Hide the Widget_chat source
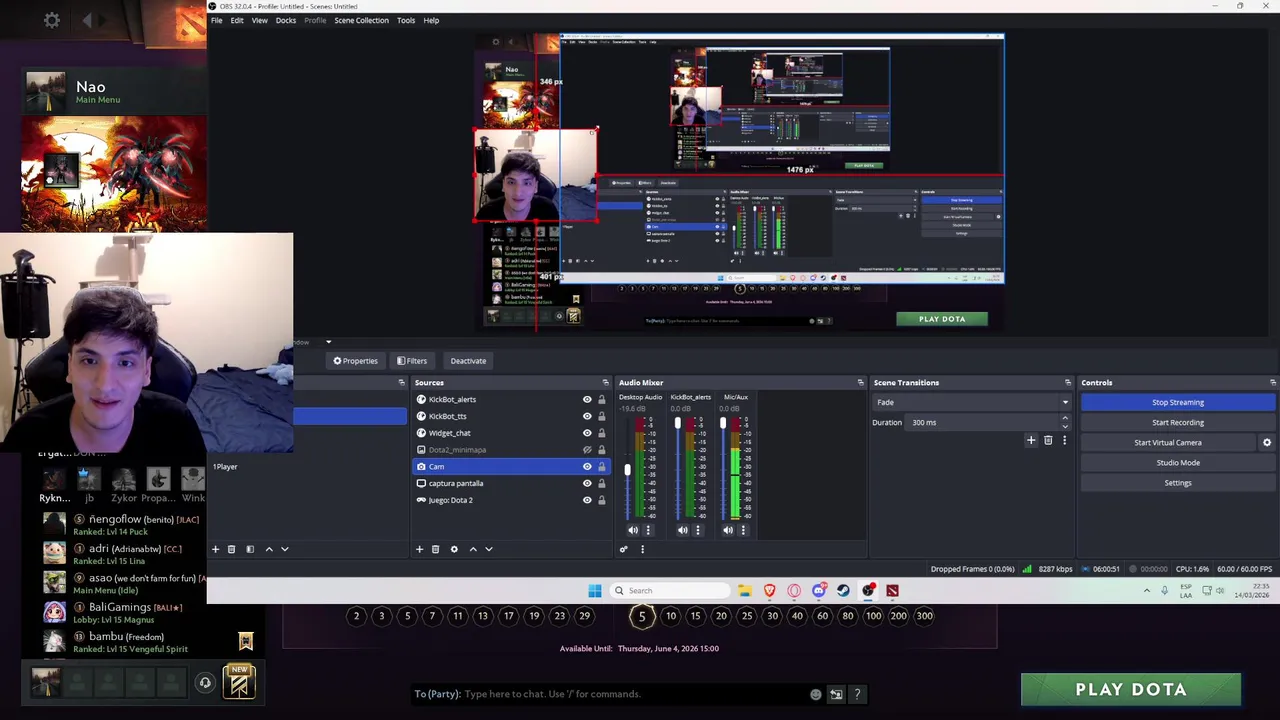The image size is (1280, 720). [x=587, y=433]
